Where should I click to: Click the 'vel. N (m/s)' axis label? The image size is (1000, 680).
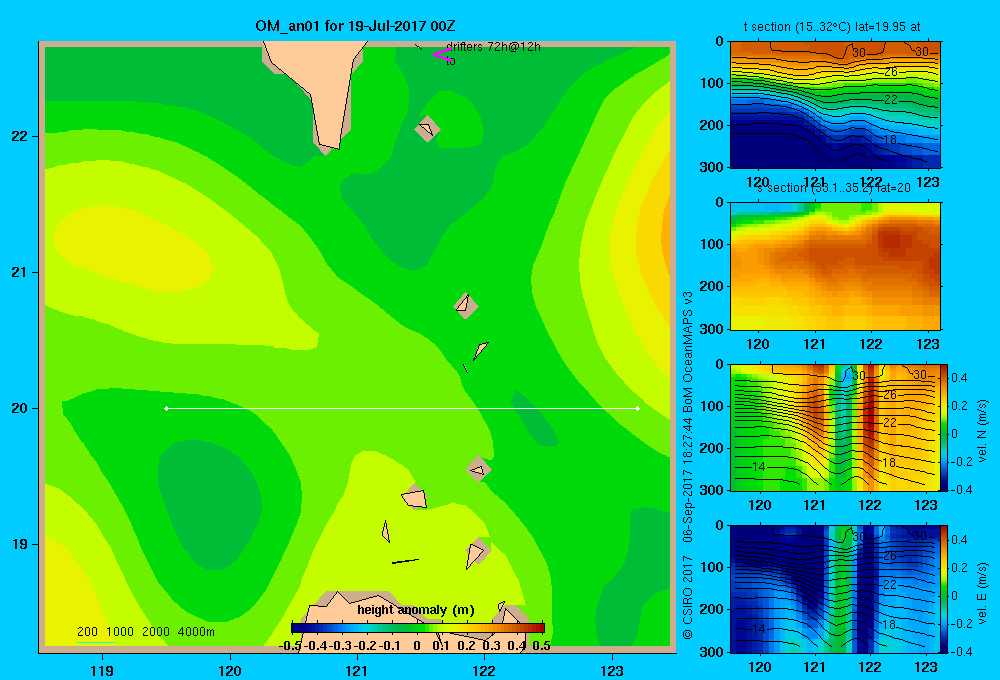point(982,431)
